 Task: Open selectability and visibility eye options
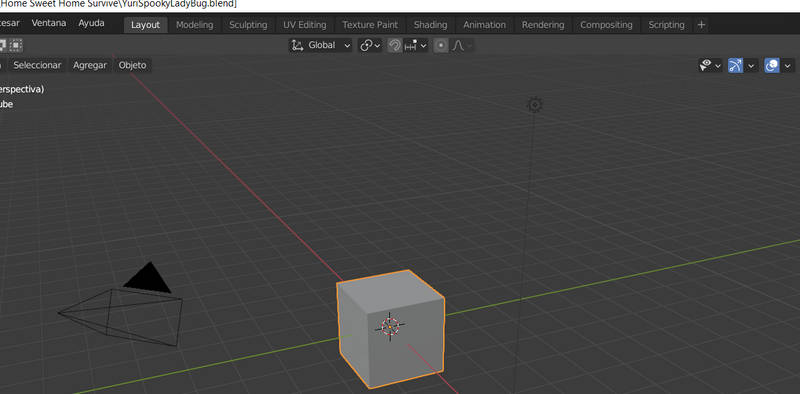(x=710, y=65)
